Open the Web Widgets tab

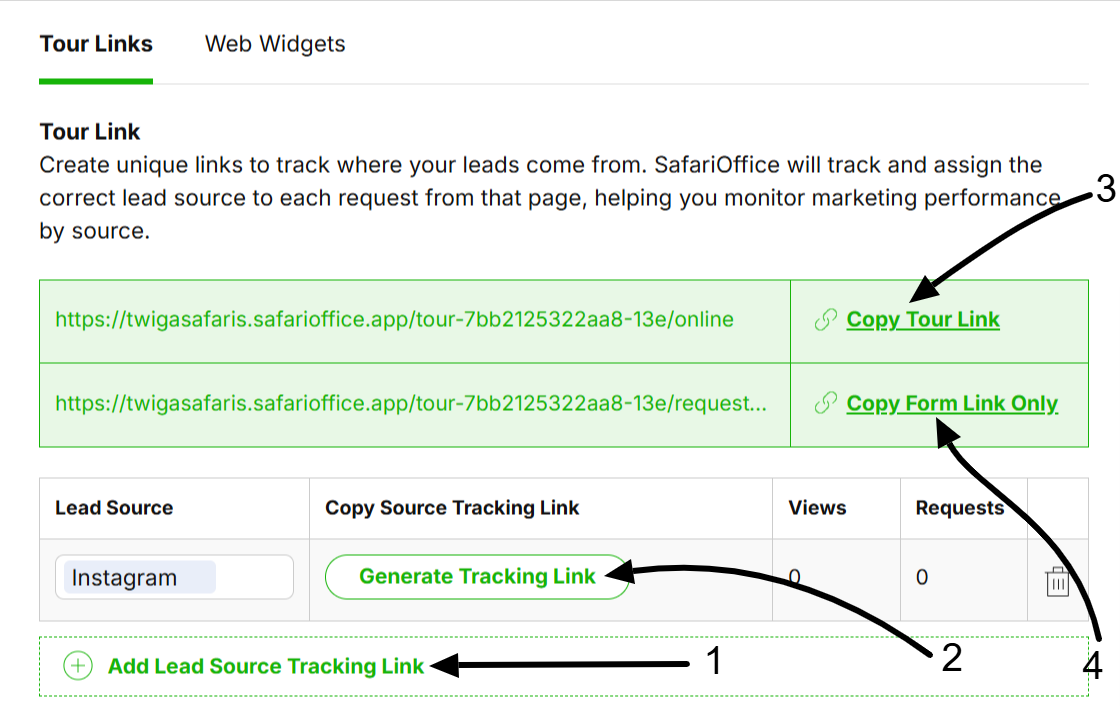click(275, 44)
